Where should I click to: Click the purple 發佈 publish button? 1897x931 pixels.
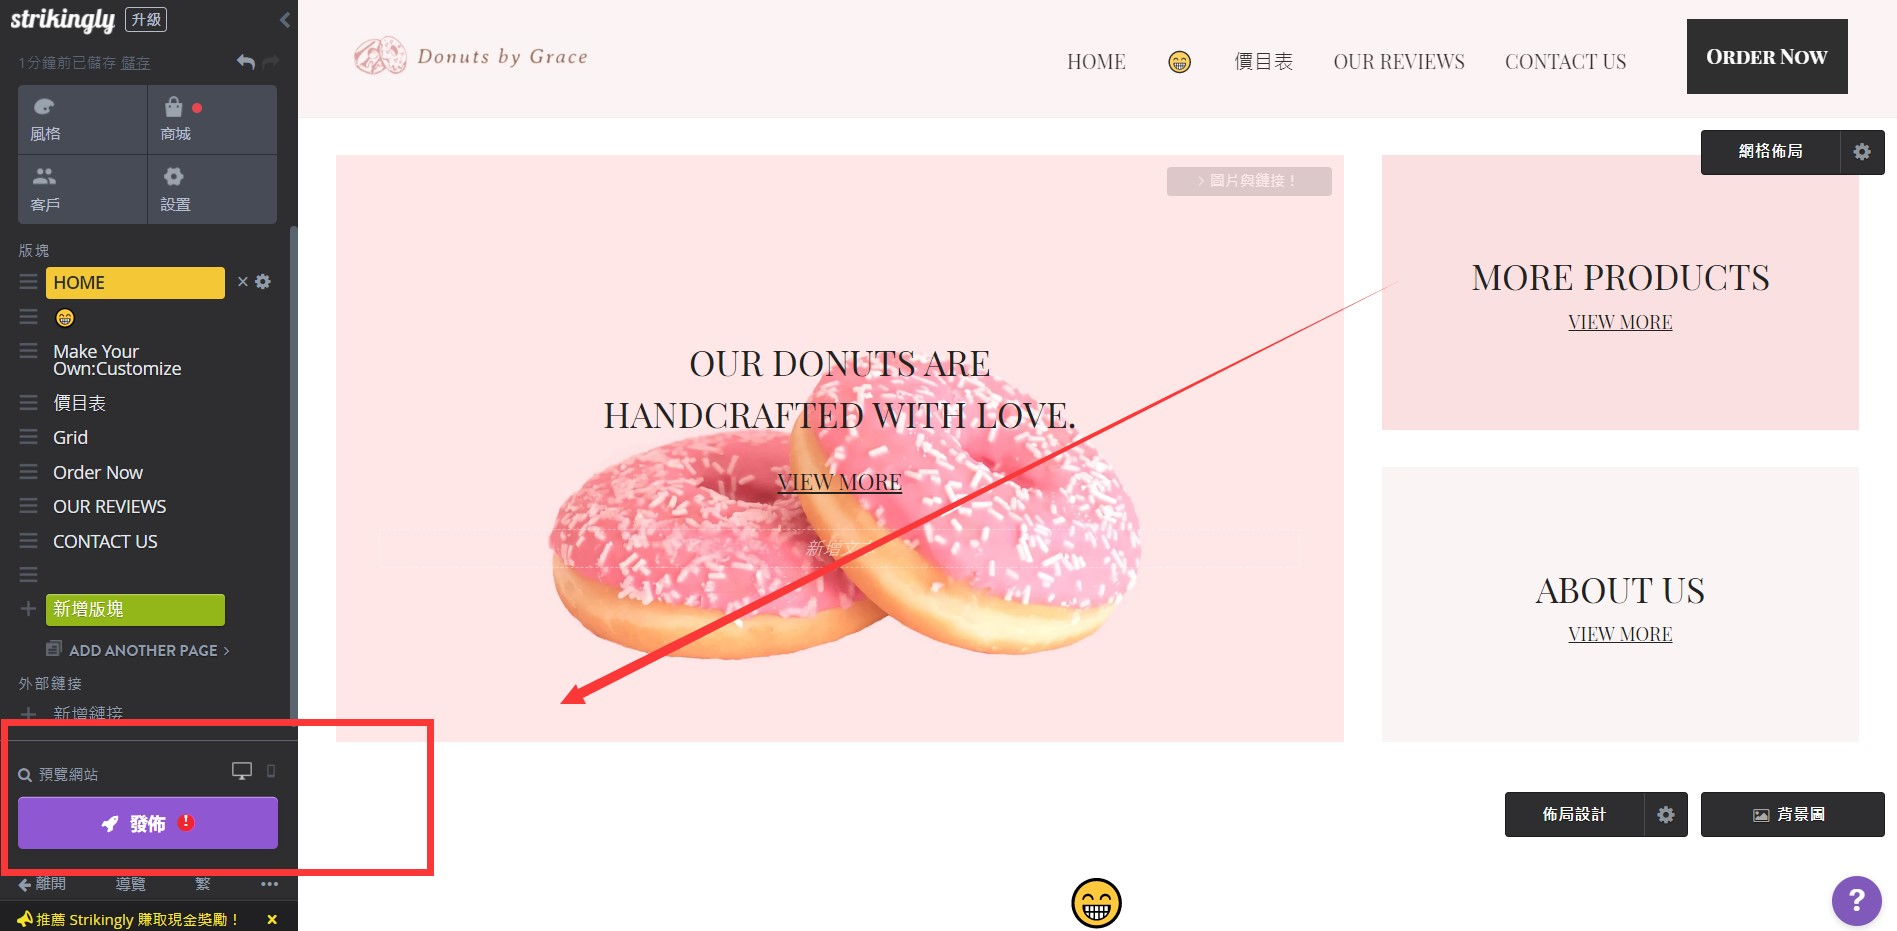(148, 823)
